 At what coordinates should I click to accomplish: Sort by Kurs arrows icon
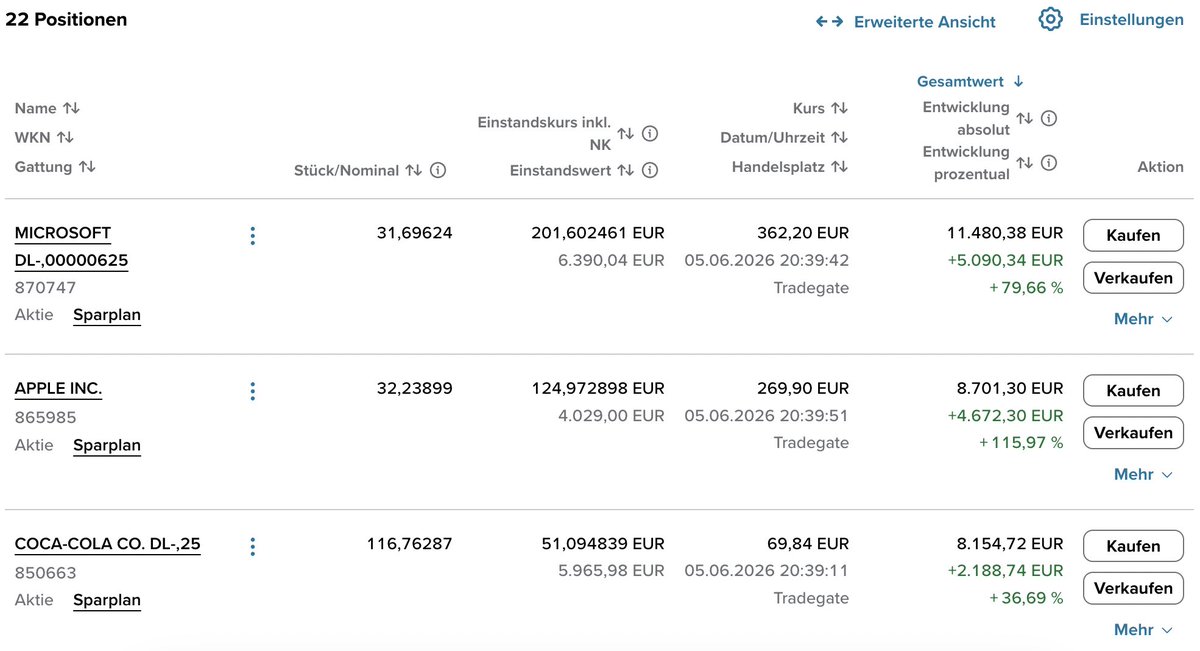point(839,108)
